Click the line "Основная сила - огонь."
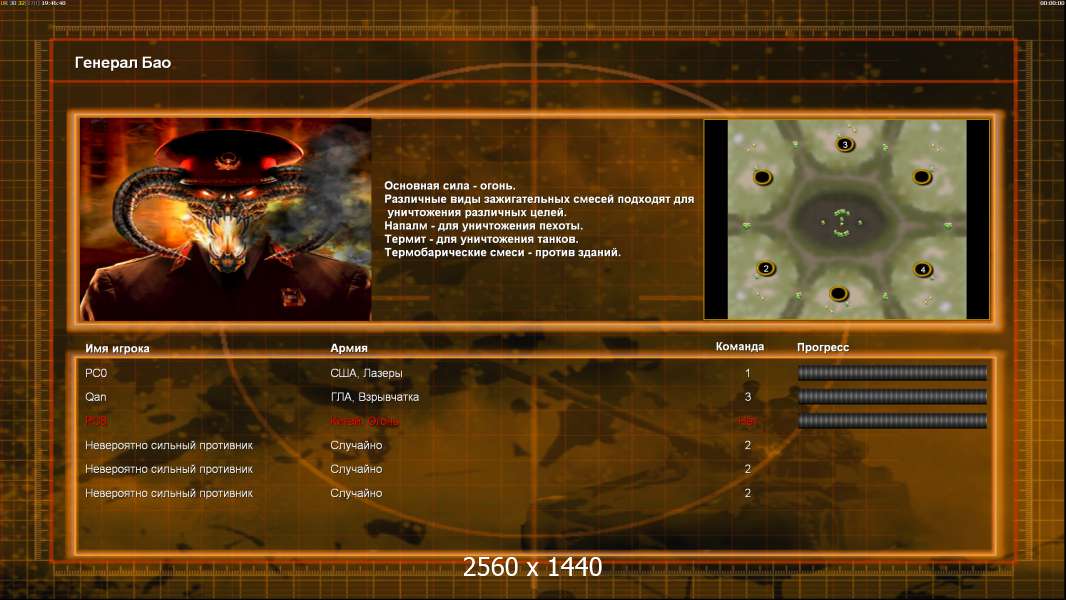The width and height of the screenshot is (1066, 600). coord(449,186)
